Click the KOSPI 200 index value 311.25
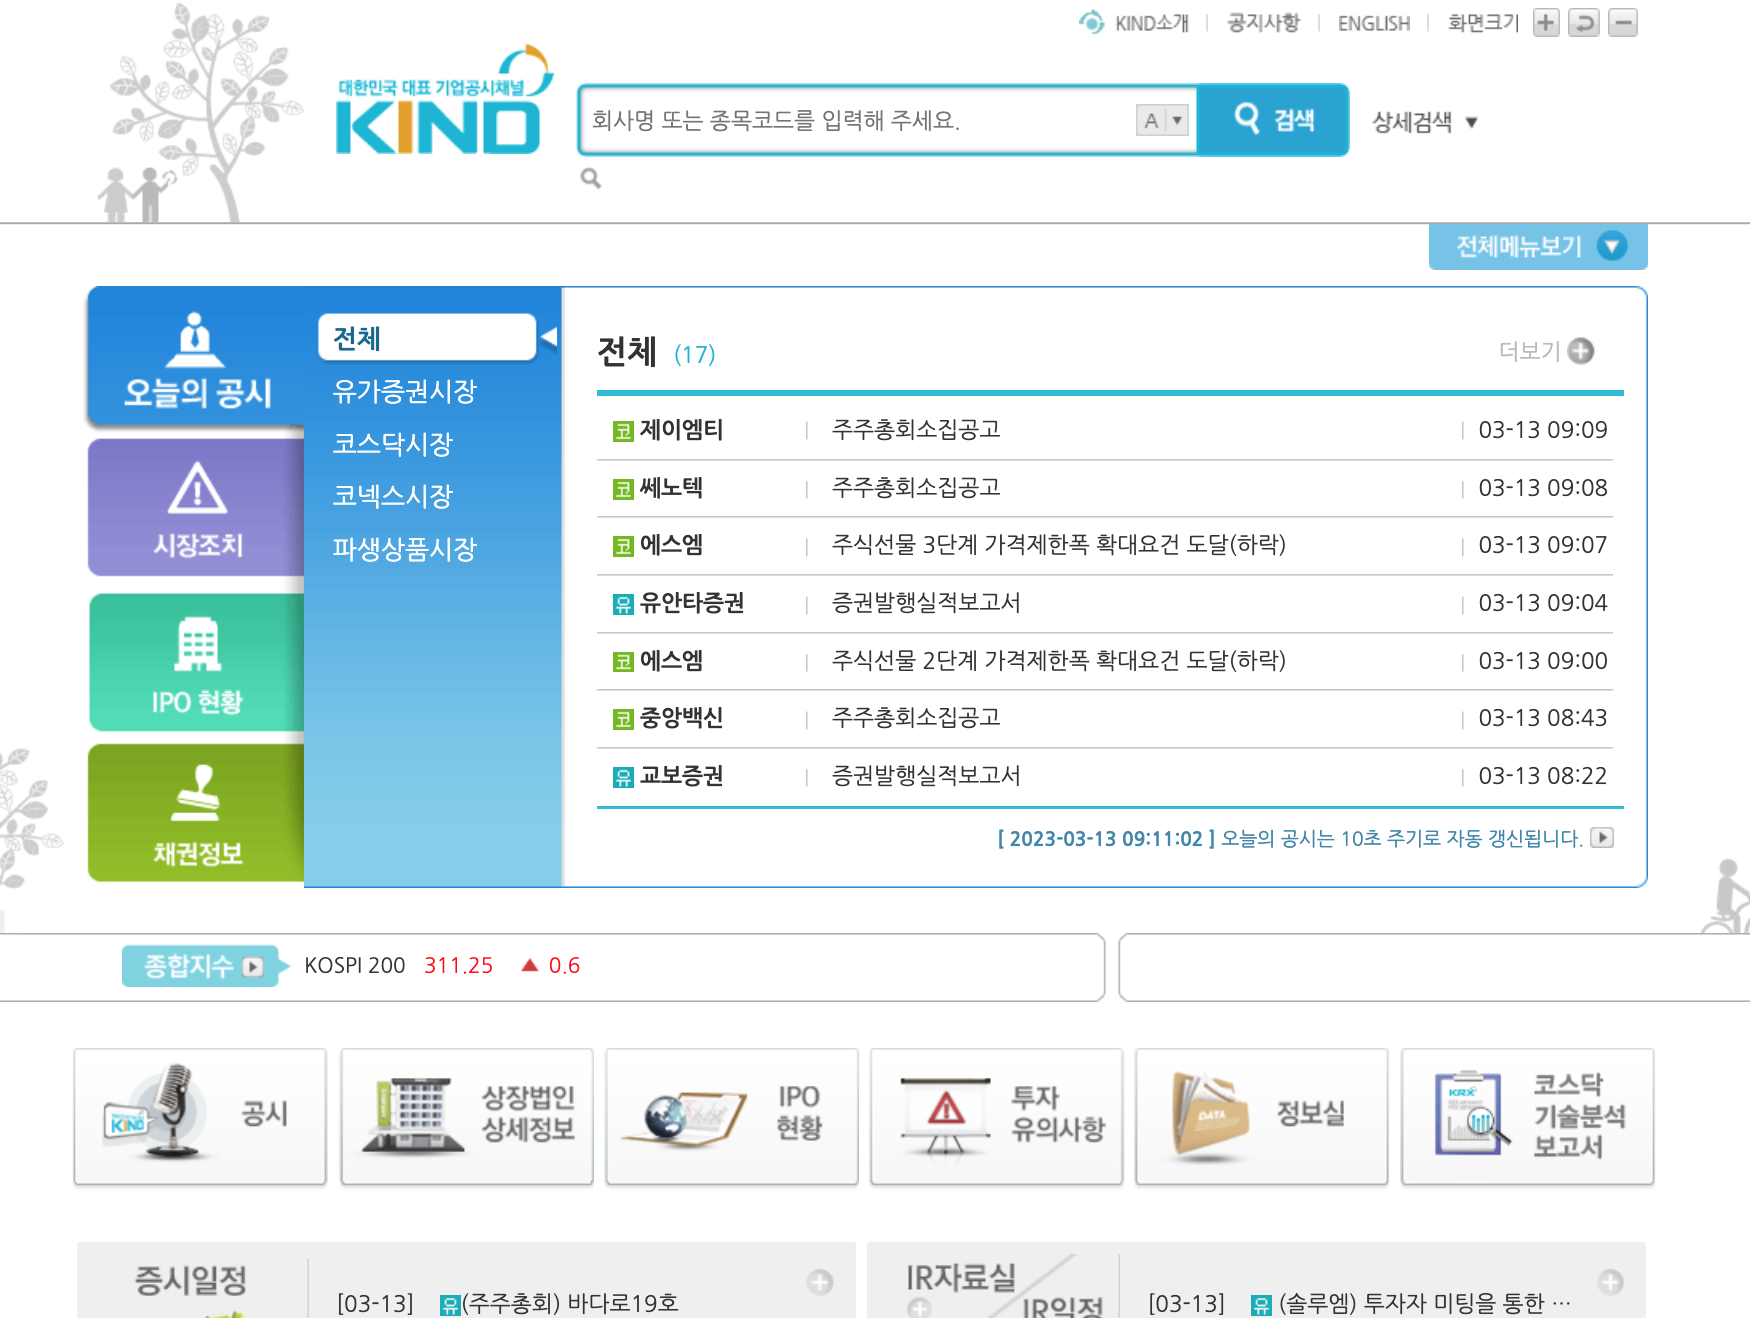 pyautogui.click(x=459, y=966)
